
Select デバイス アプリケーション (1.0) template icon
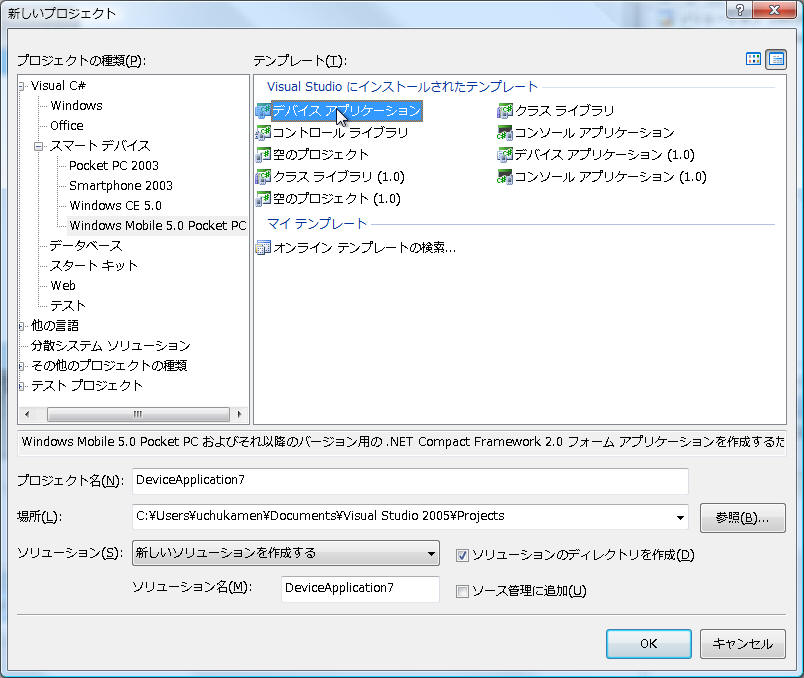point(505,155)
